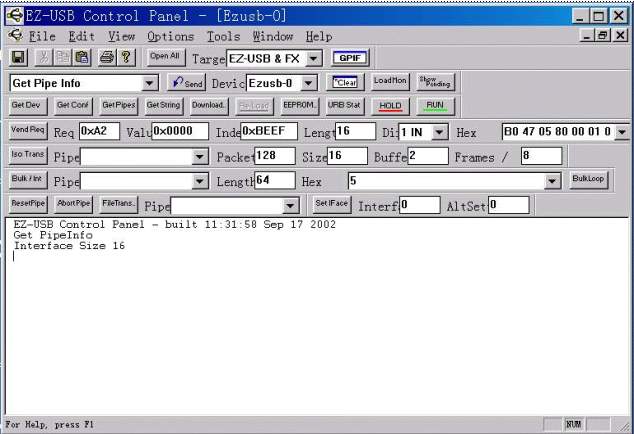Screen dimensions: 634x434
Task: Click the Paste clipboard icon
Action: [82, 57]
